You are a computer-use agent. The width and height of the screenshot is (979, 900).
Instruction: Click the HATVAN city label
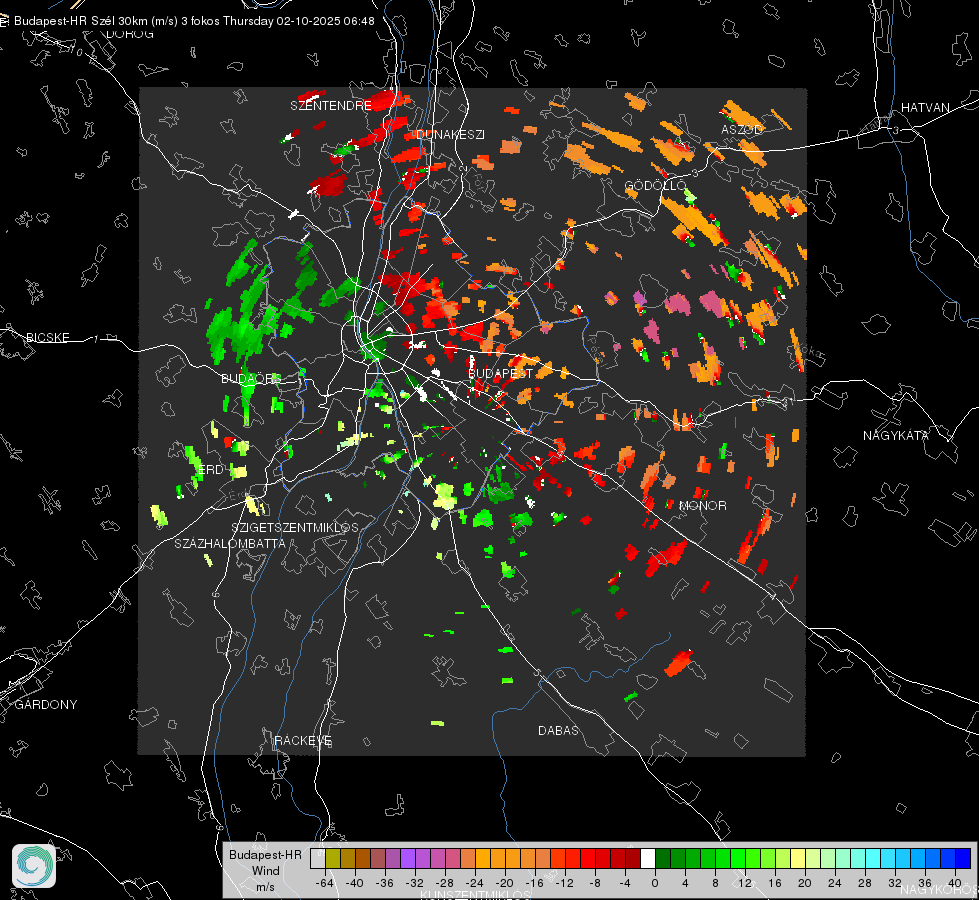pyautogui.click(x=925, y=108)
